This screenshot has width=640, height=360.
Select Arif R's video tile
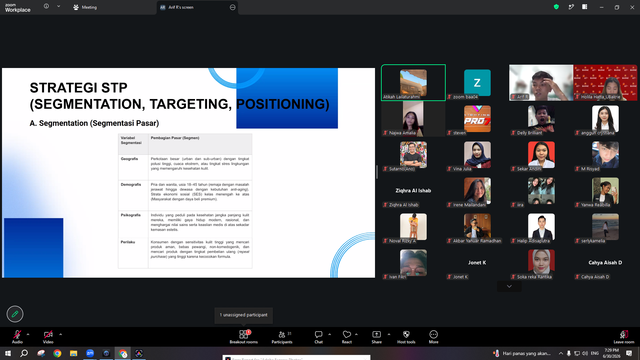coord(541,82)
